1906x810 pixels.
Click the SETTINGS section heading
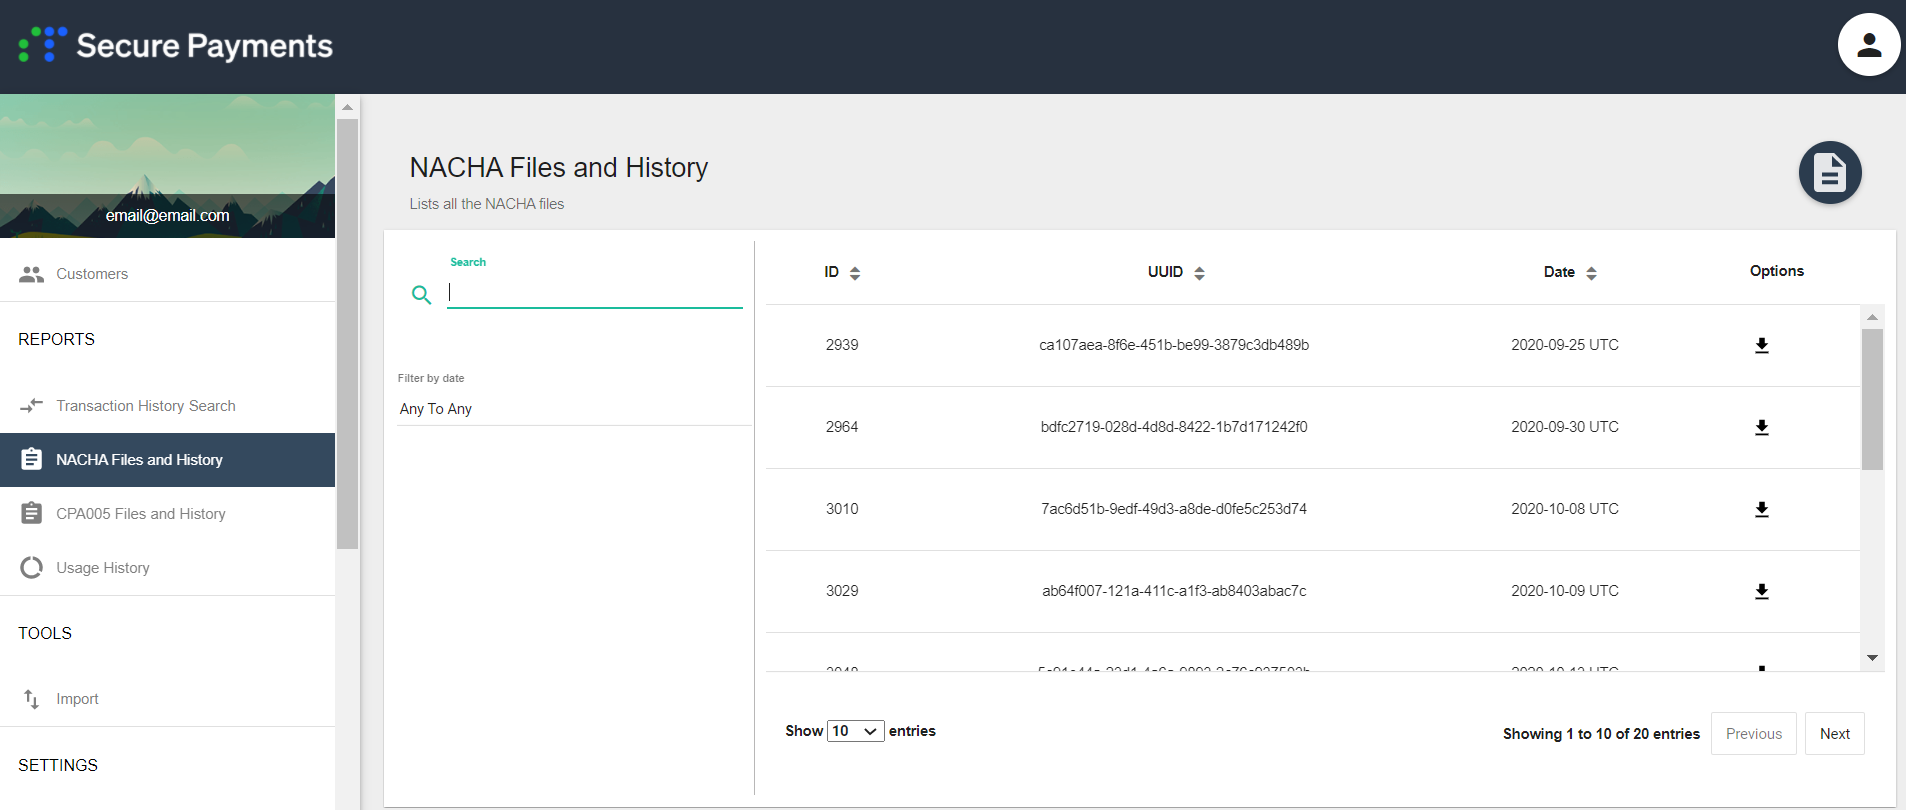coord(58,765)
